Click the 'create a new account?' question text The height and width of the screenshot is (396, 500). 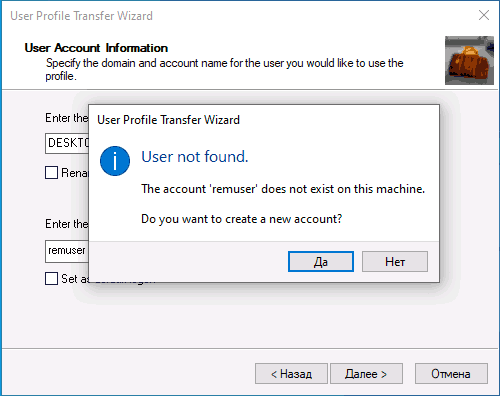click(242, 219)
